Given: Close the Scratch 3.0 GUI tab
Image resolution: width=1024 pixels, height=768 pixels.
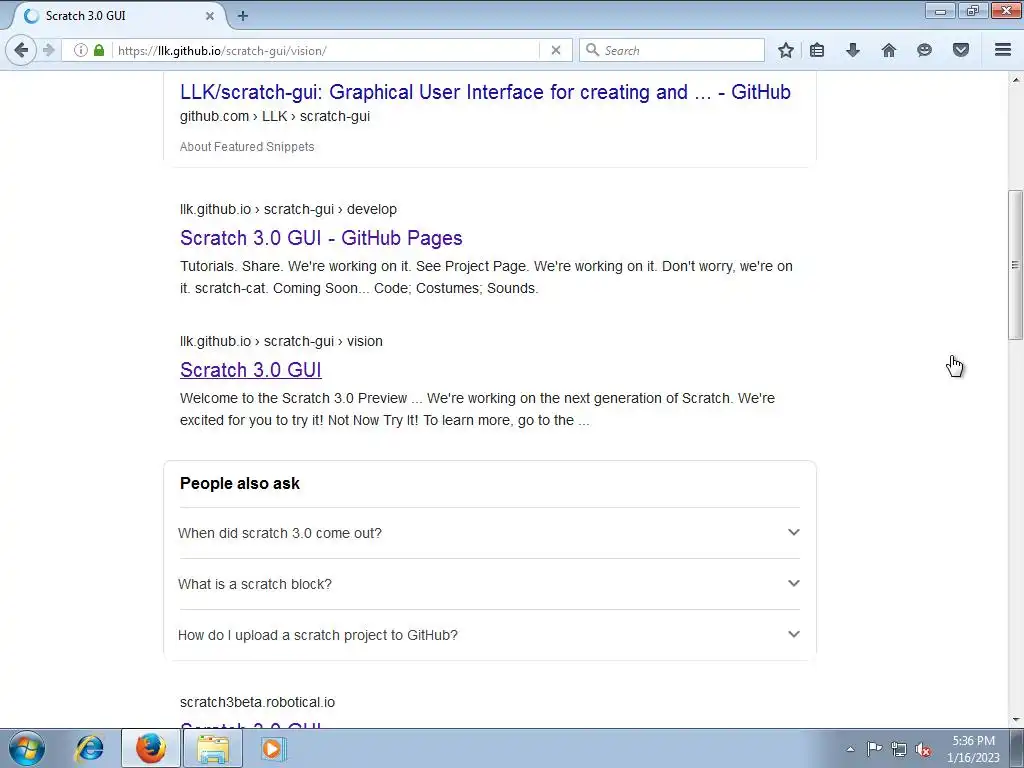Looking at the screenshot, I should point(210,16).
